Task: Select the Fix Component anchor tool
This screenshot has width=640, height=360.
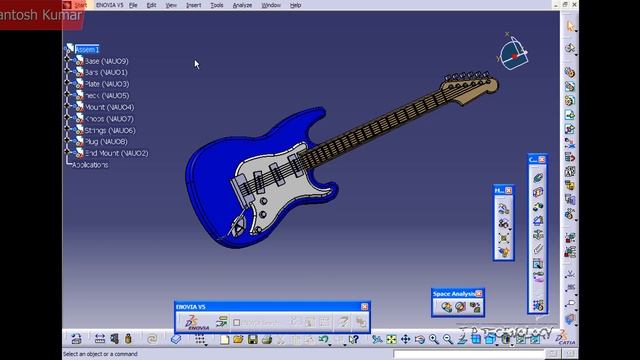Action: [x=538, y=235]
